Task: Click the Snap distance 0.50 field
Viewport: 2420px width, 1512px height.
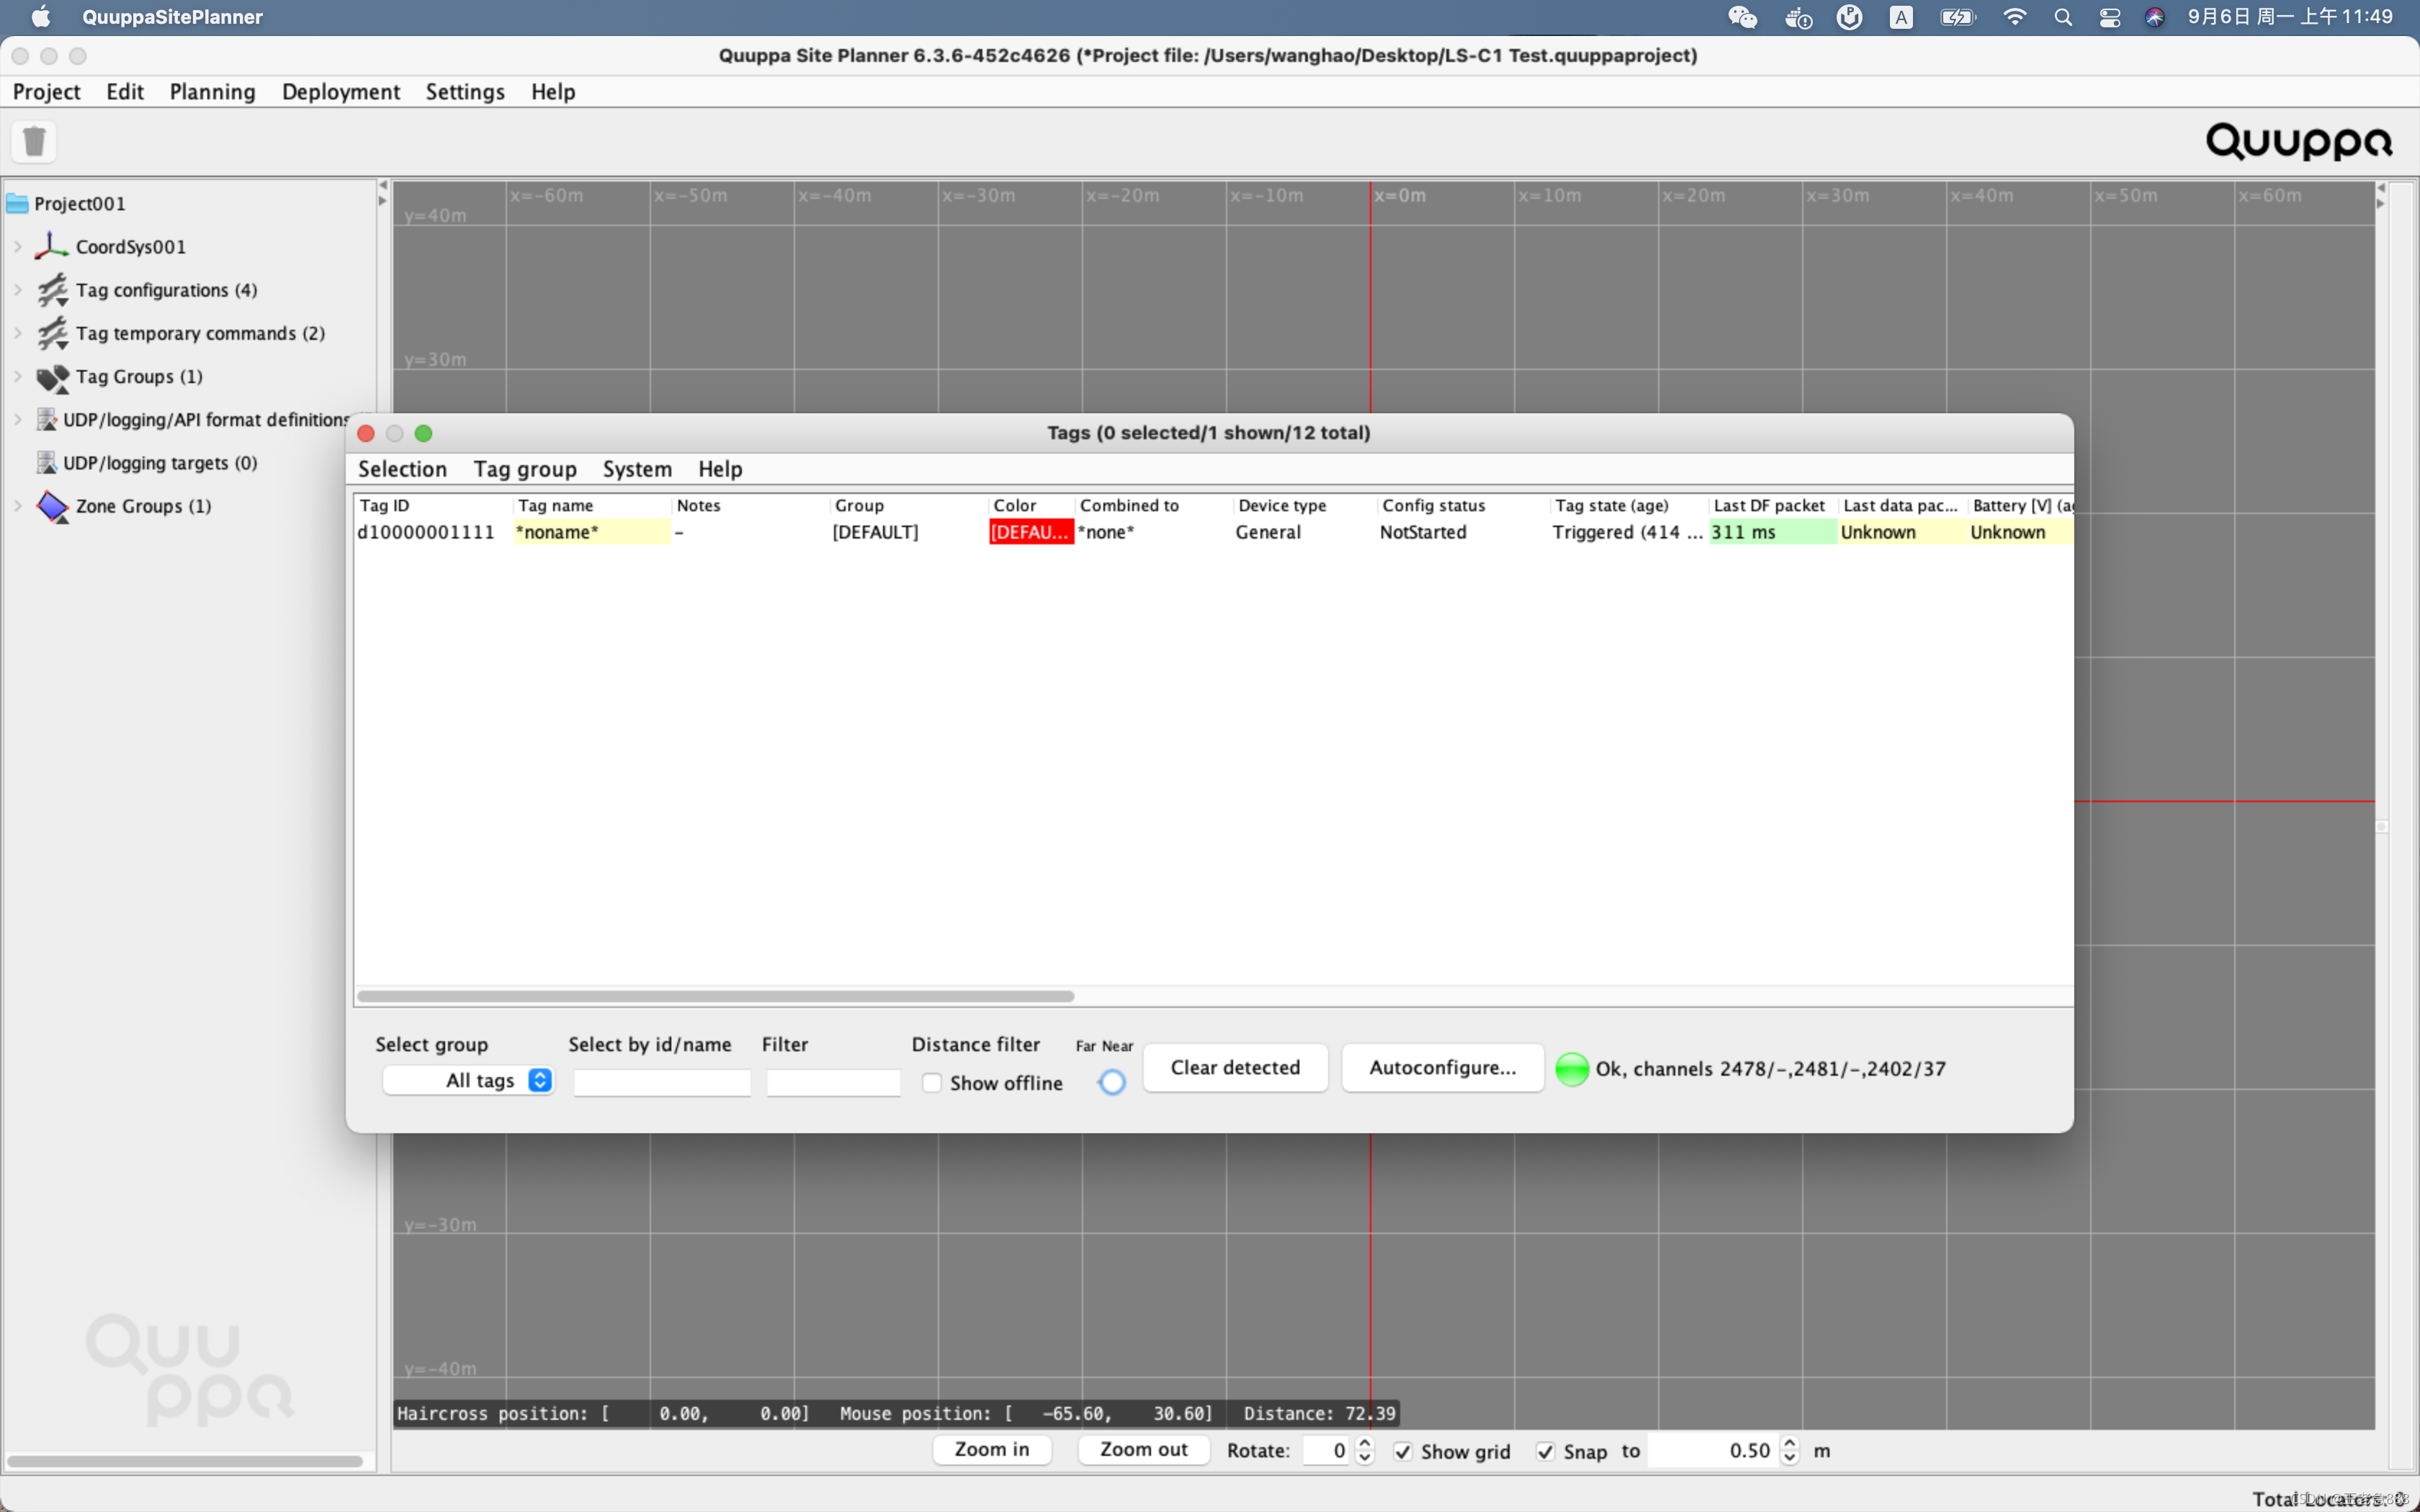Action: 1713,1451
